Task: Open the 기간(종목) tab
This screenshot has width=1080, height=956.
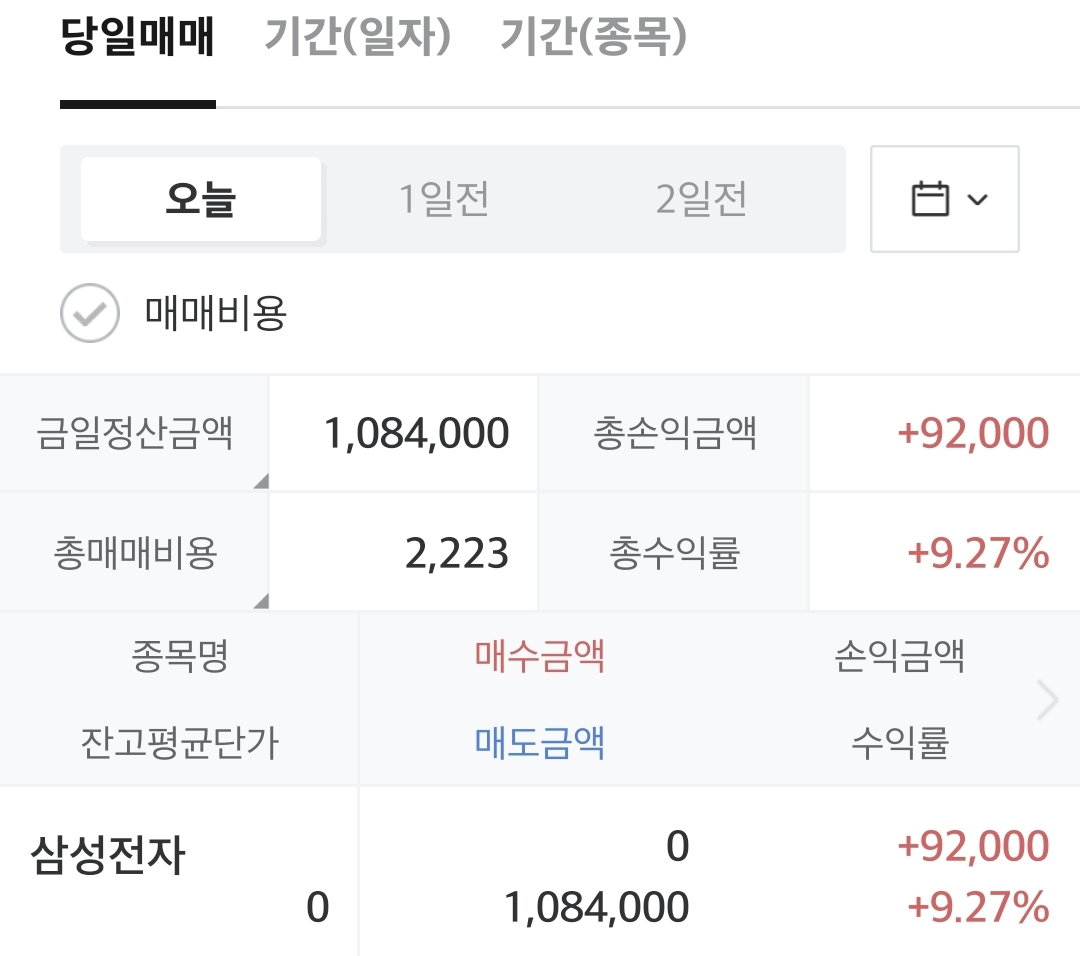Action: coord(593,37)
